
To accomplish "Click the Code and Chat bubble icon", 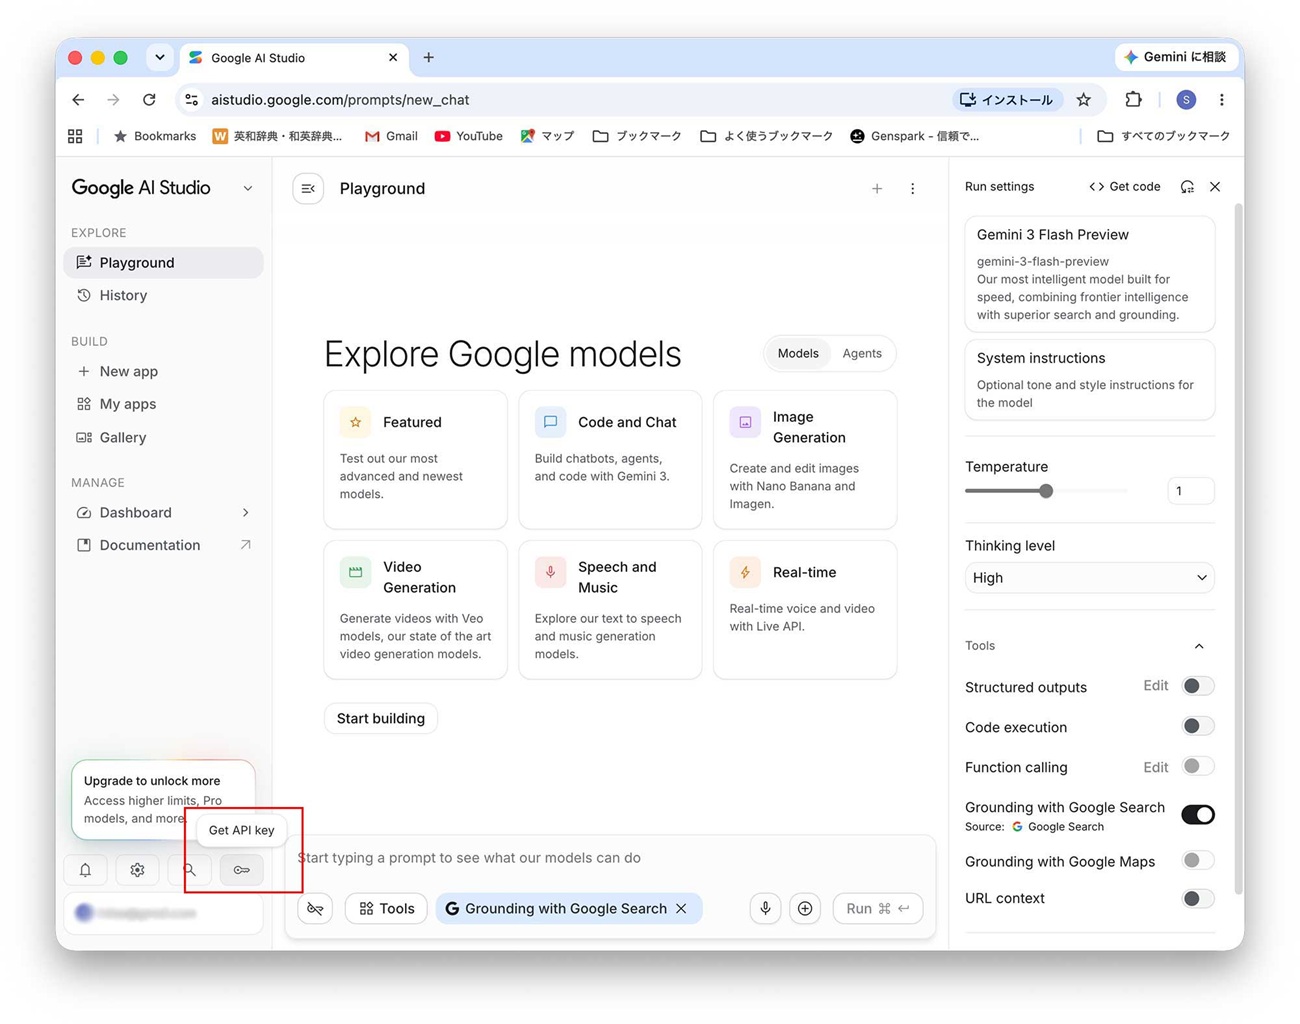I will (550, 422).
